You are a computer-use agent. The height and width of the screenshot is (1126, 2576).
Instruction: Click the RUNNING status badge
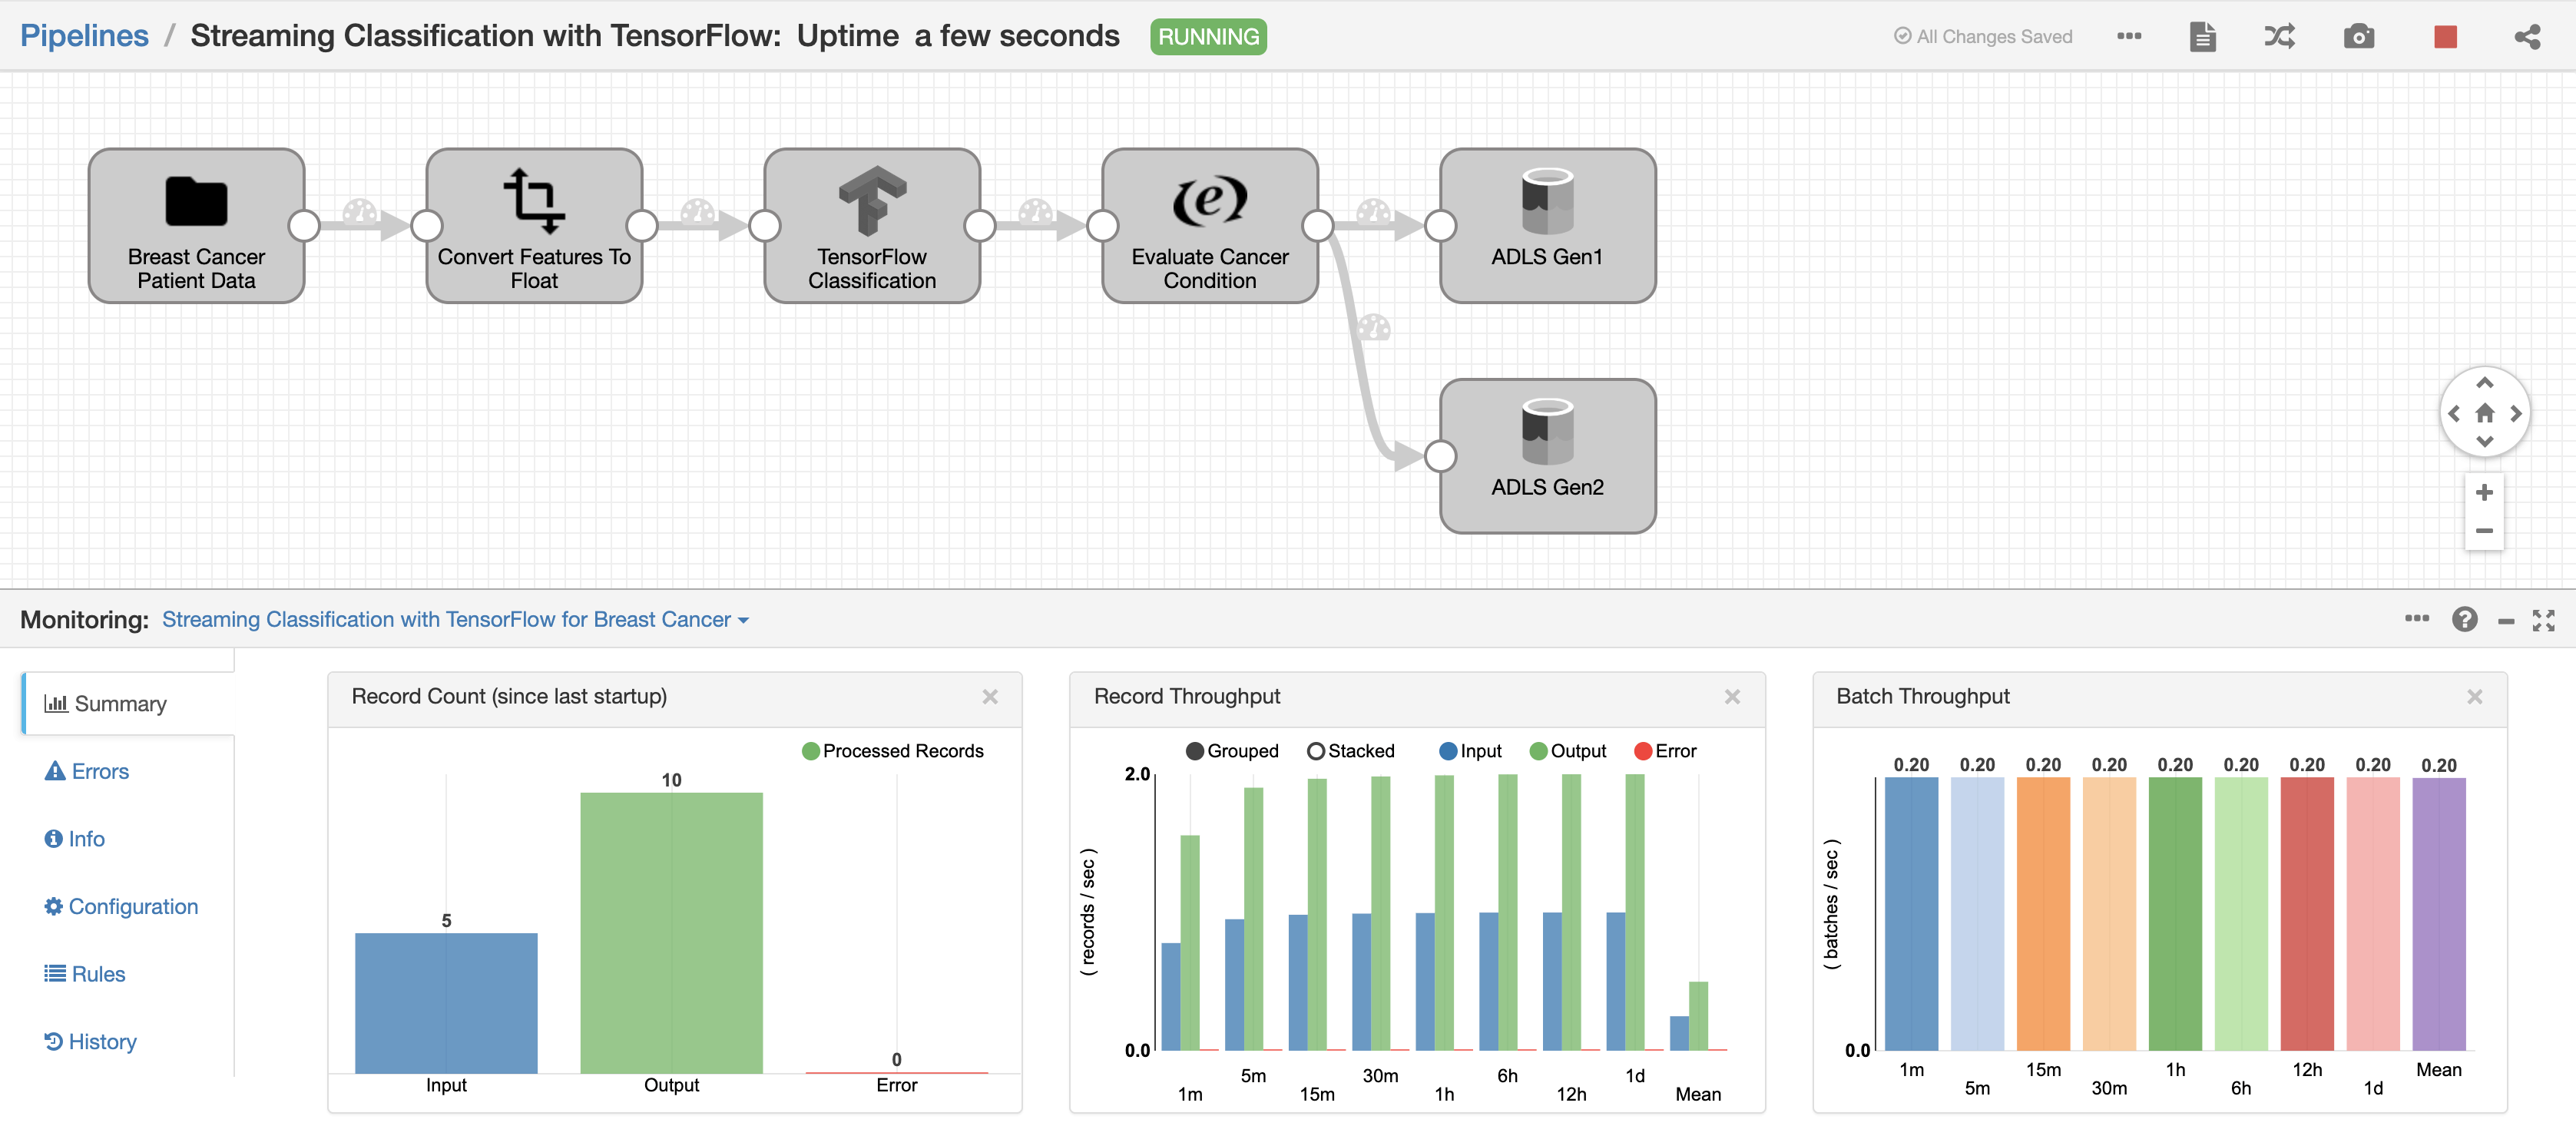[x=1208, y=37]
